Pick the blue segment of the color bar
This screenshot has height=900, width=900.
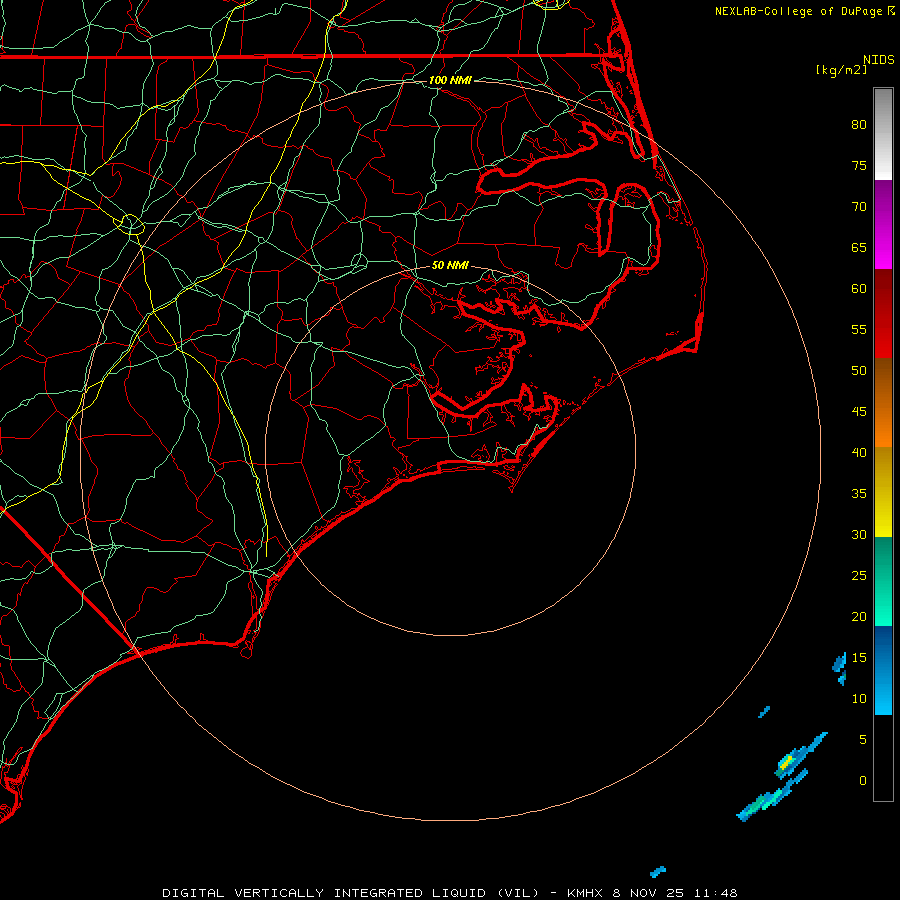[x=883, y=670]
